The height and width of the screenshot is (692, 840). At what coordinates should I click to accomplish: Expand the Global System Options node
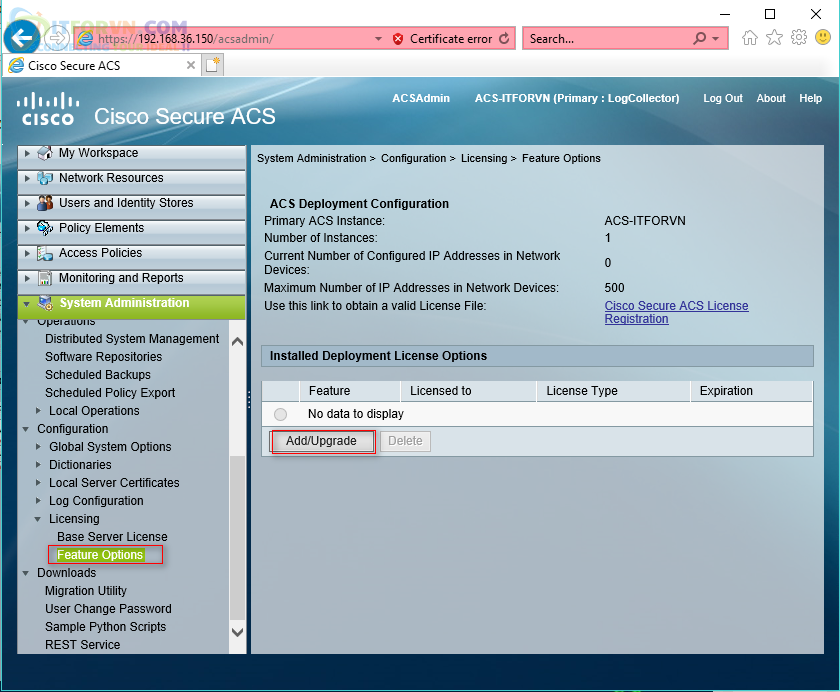[x=39, y=447]
